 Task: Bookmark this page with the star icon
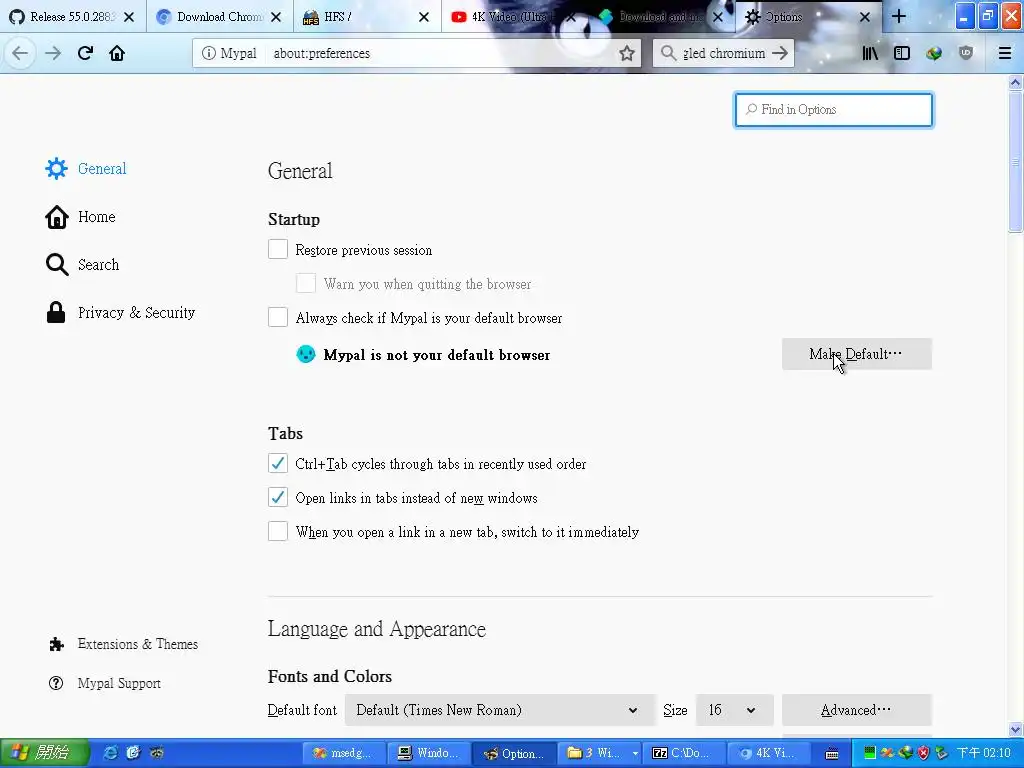click(x=627, y=53)
